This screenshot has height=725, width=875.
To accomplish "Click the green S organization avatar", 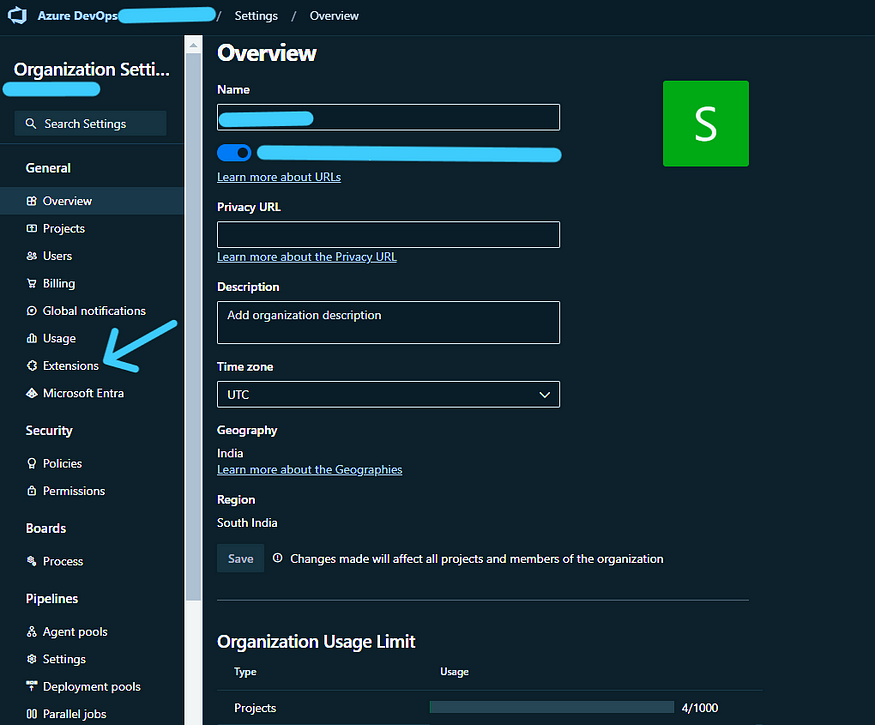I will [706, 123].
